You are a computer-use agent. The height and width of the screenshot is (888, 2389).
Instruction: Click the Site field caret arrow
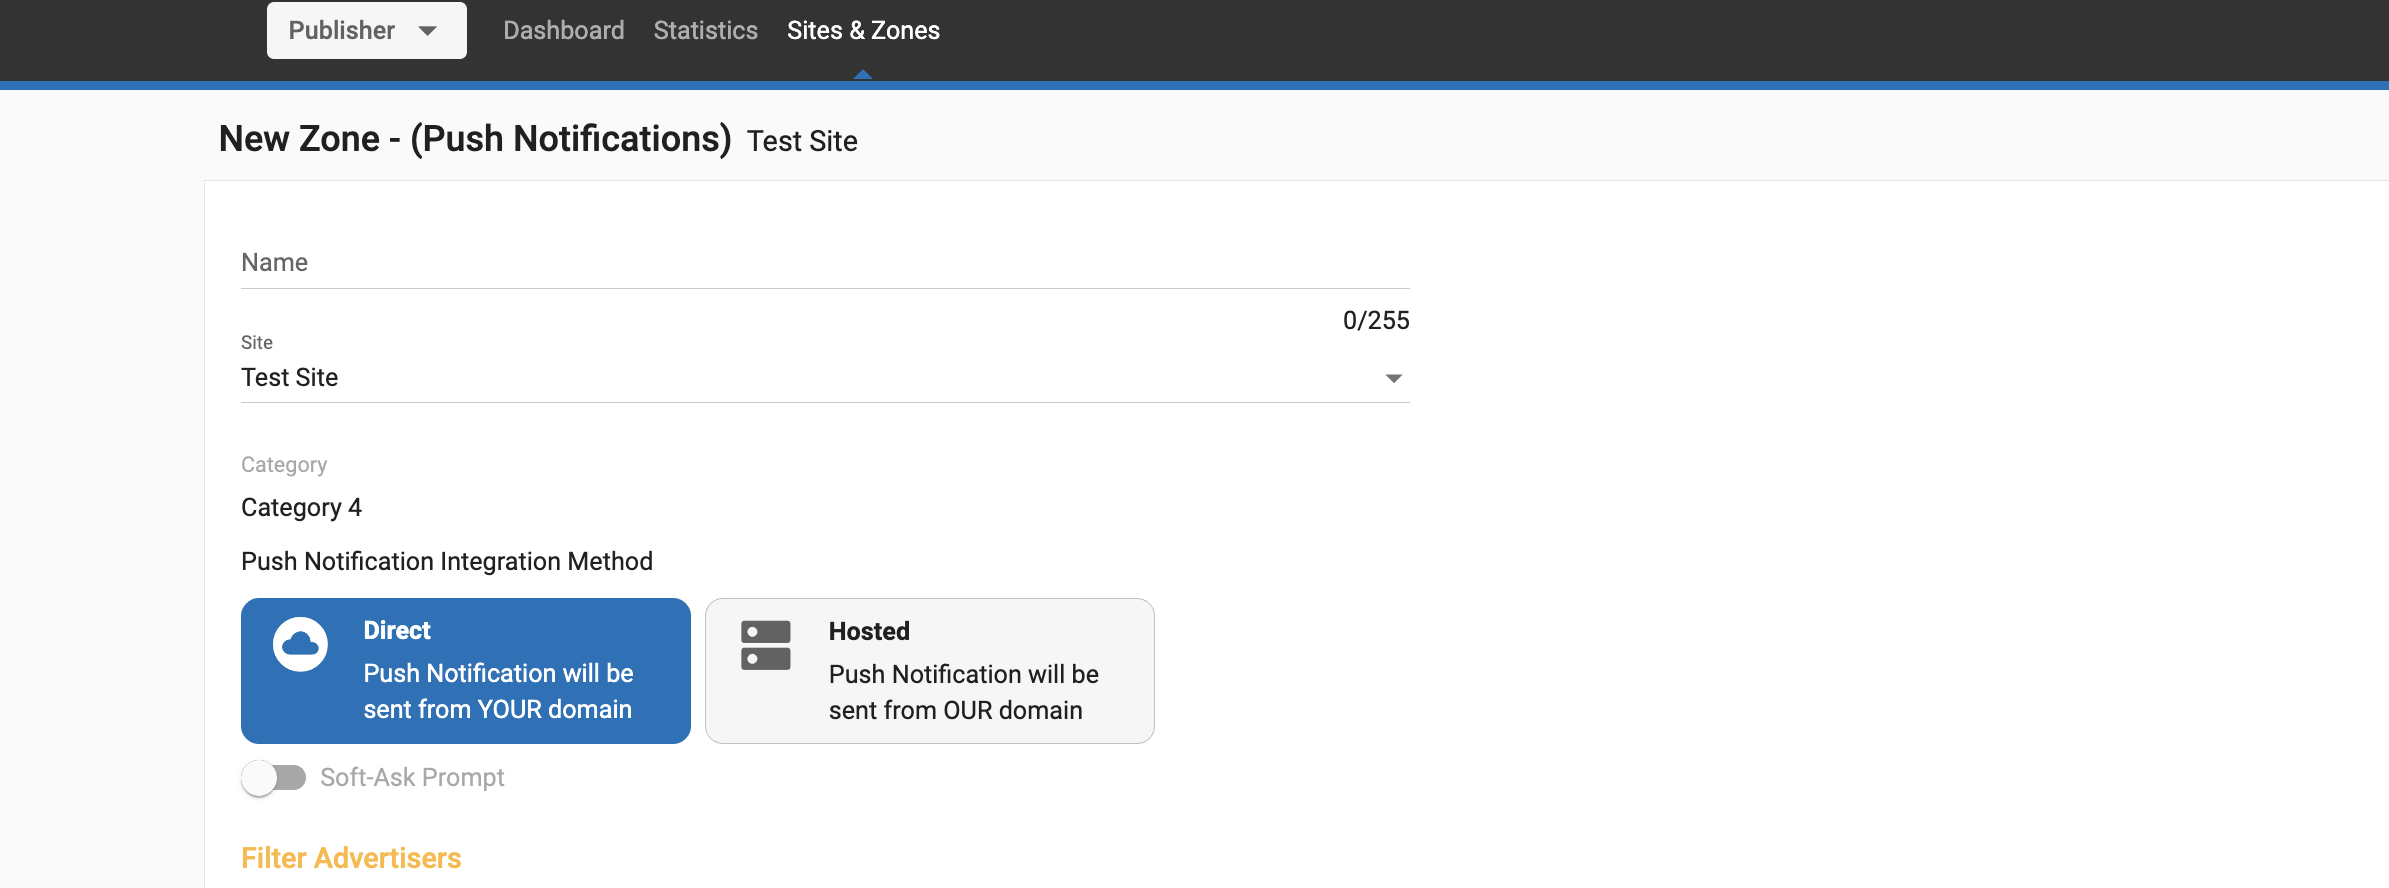(1393, 378)
